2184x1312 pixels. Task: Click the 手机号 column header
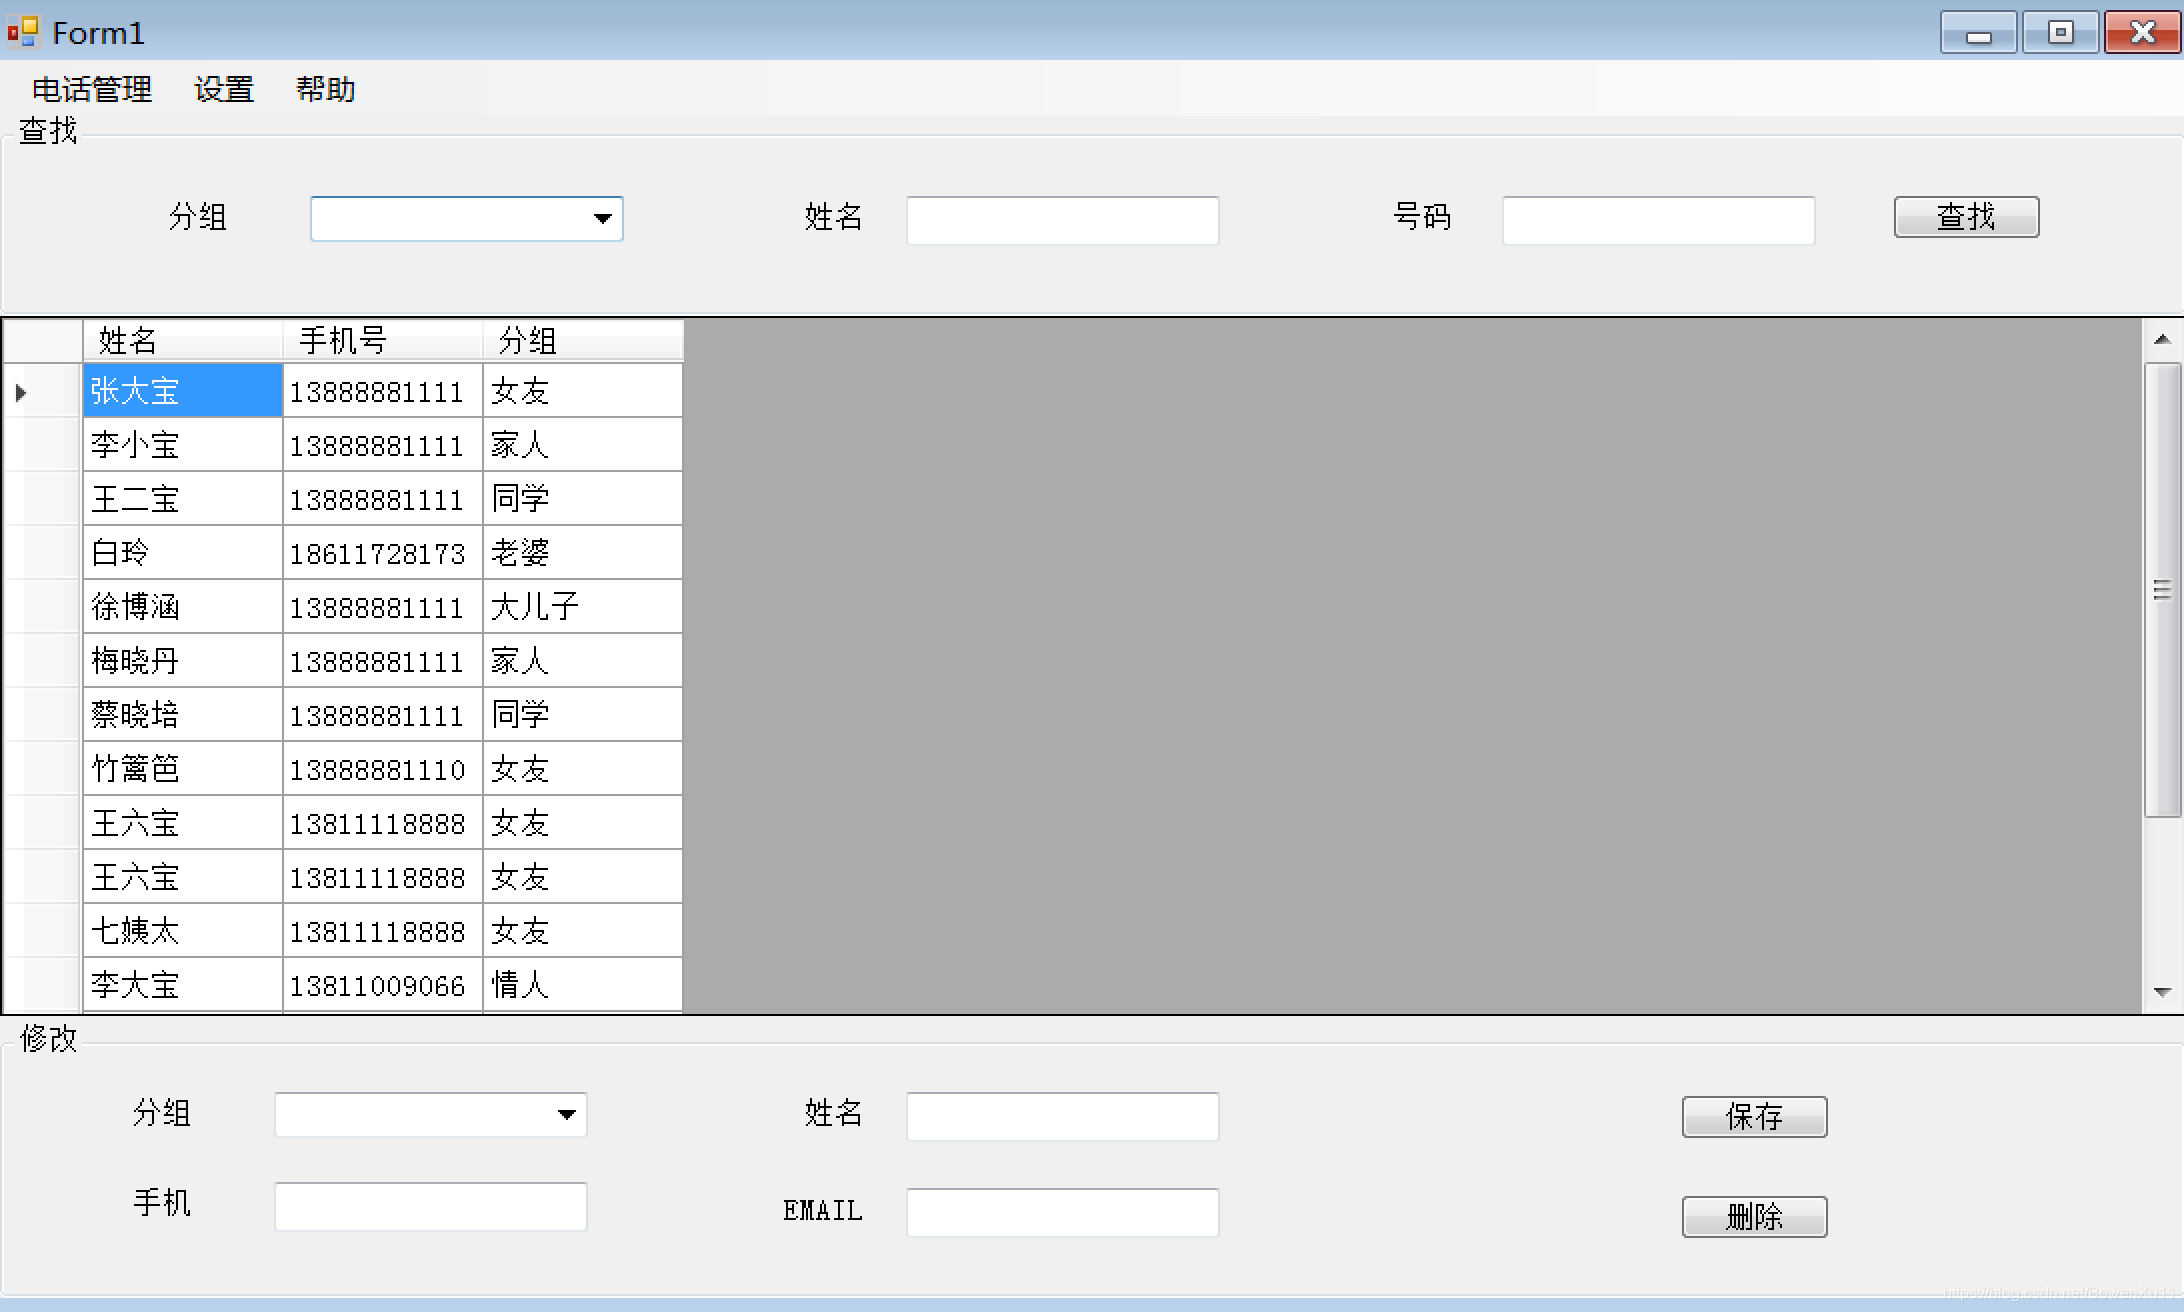pos(383,341)
